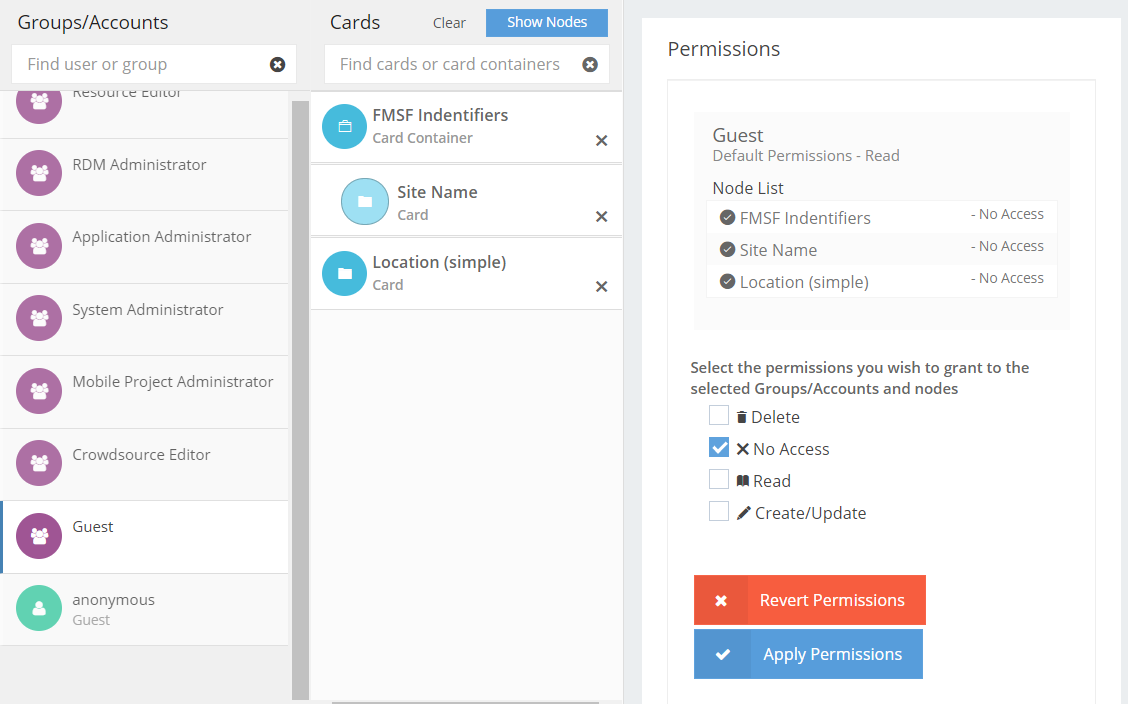This screenshot has height=704, width=1128.
Task: Click the Location (simple) card icon
Action: point(344,273)
